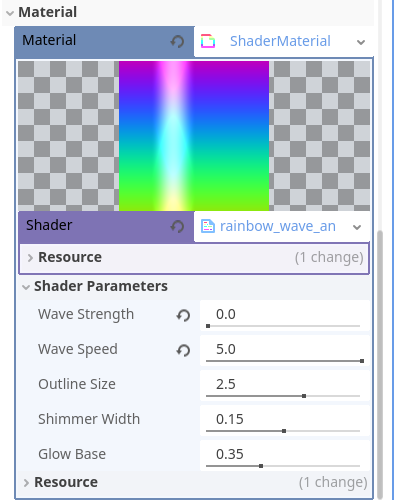Click the rainbow material preview thumbnail

(194, 136)
